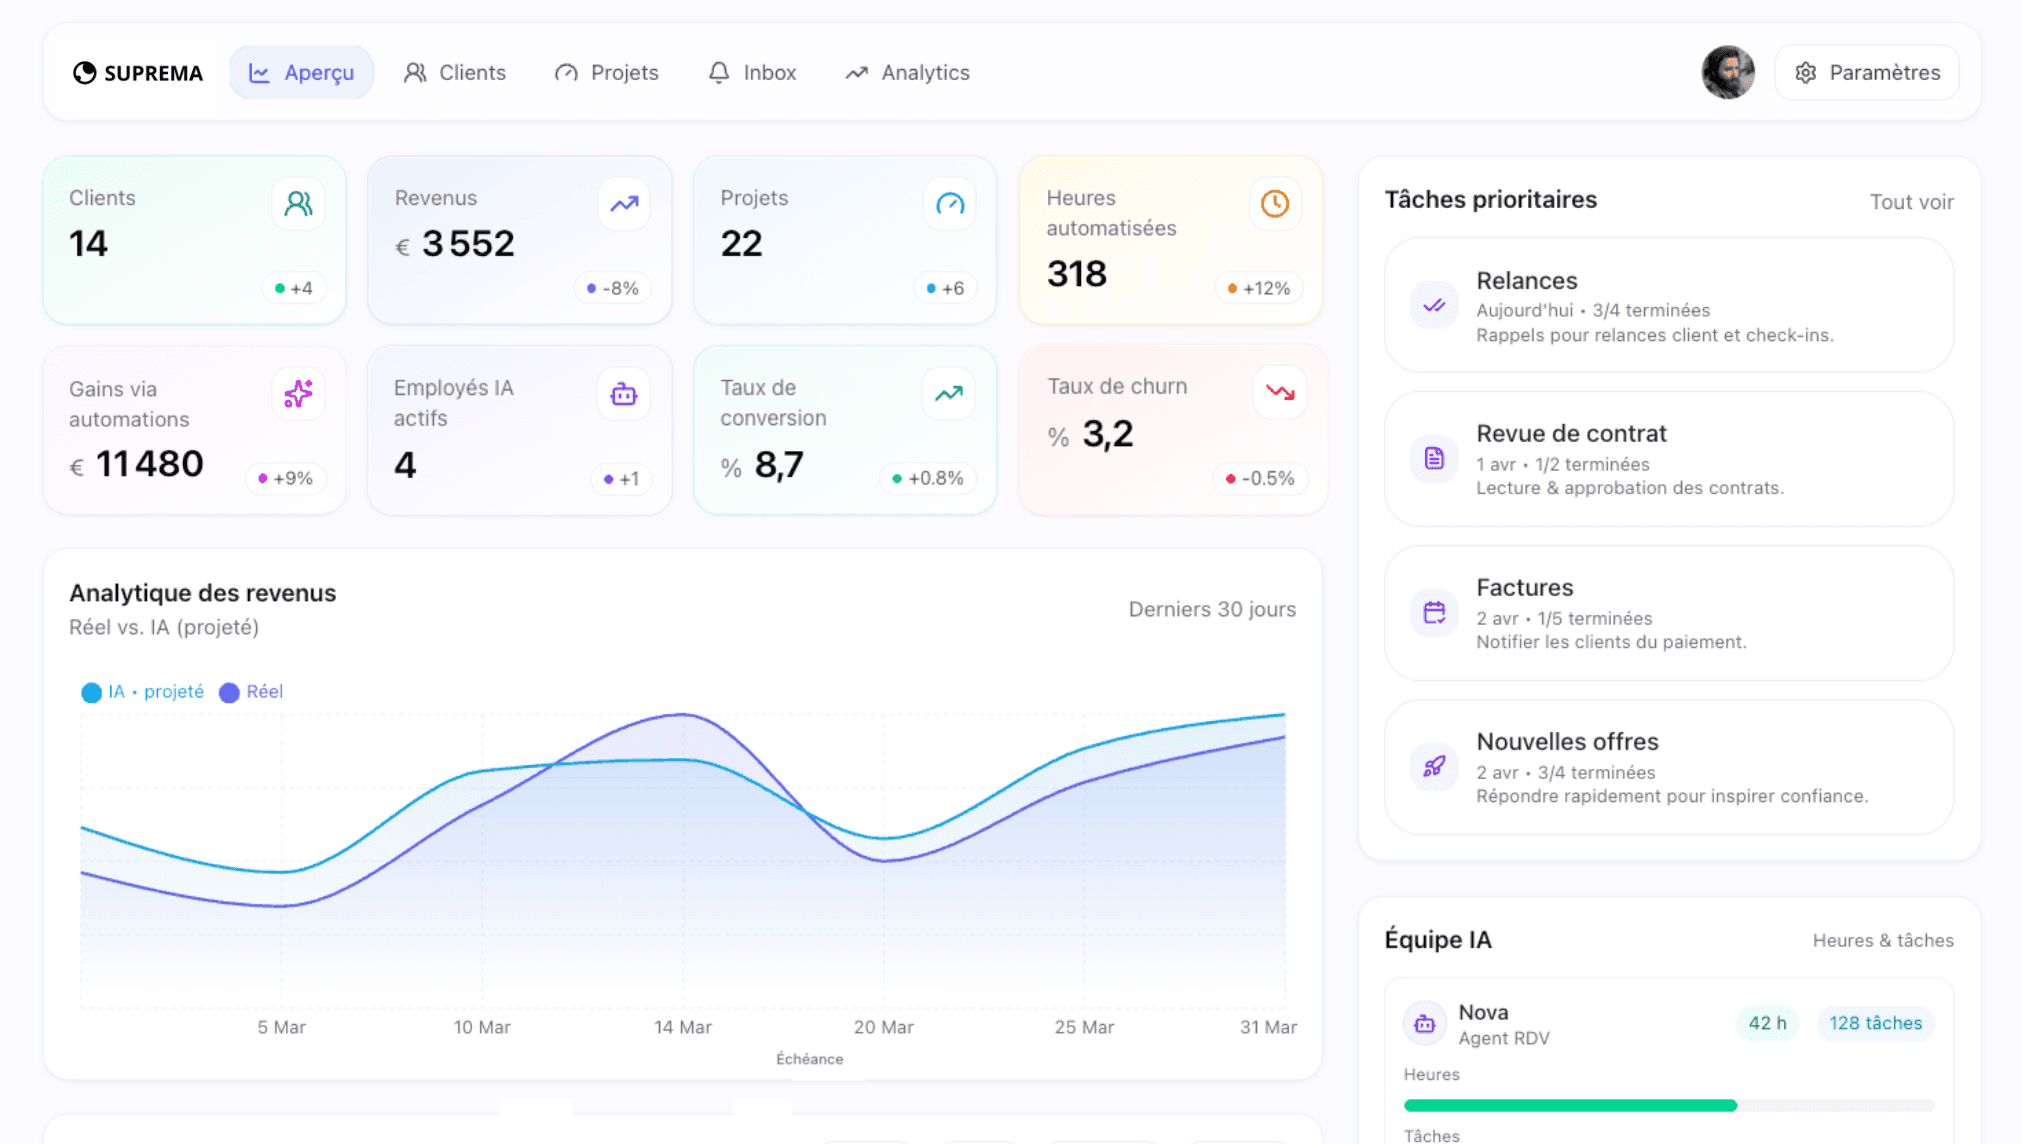Go to the Inbox tab
The width and height of the screenshot is (2022, 1144).
(x=752, y=72)
